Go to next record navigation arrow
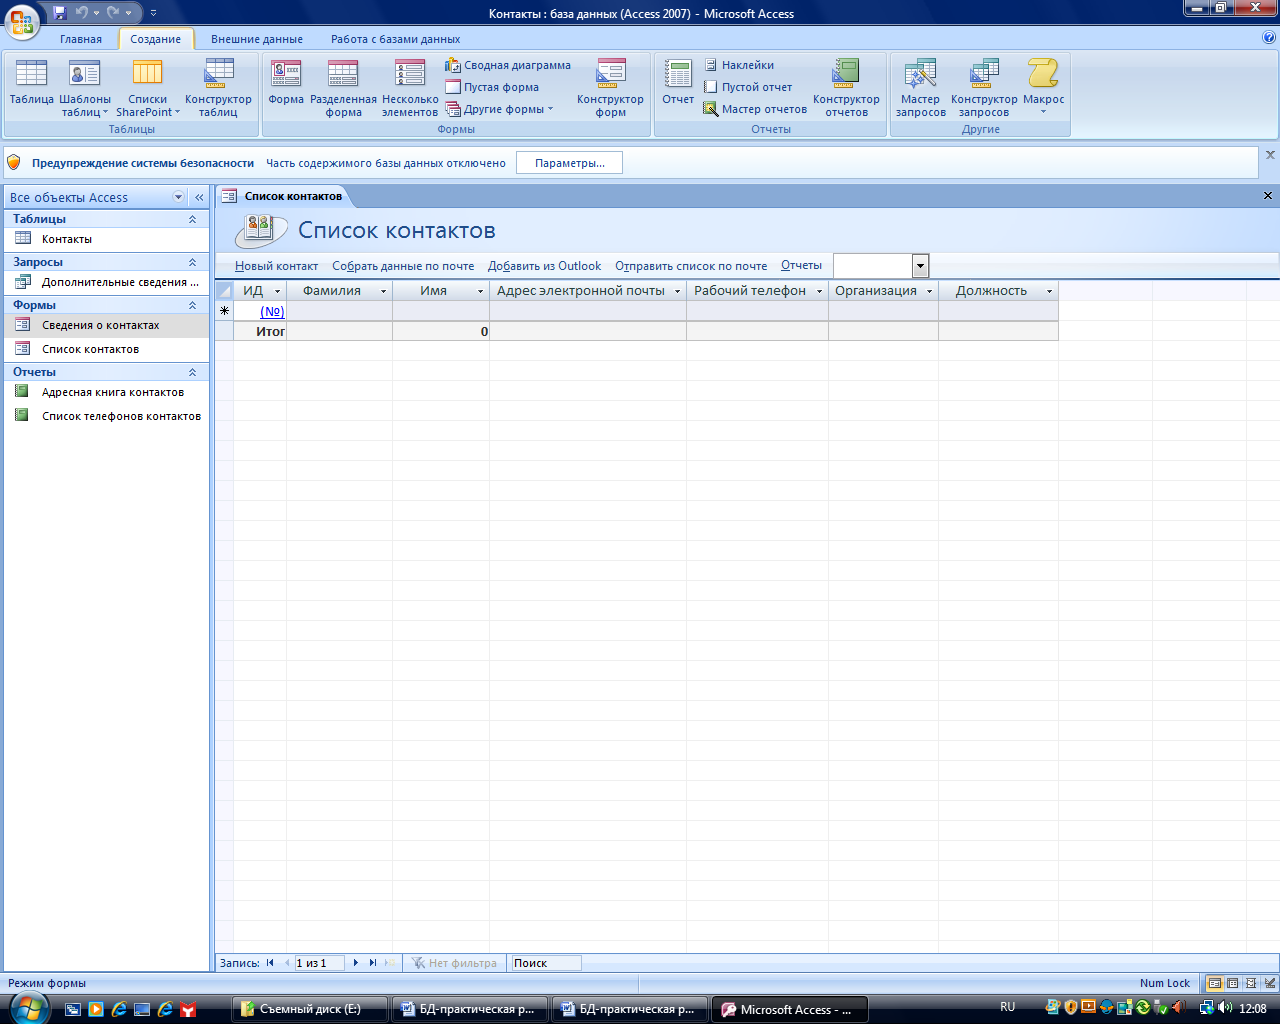 pos(356,963)
